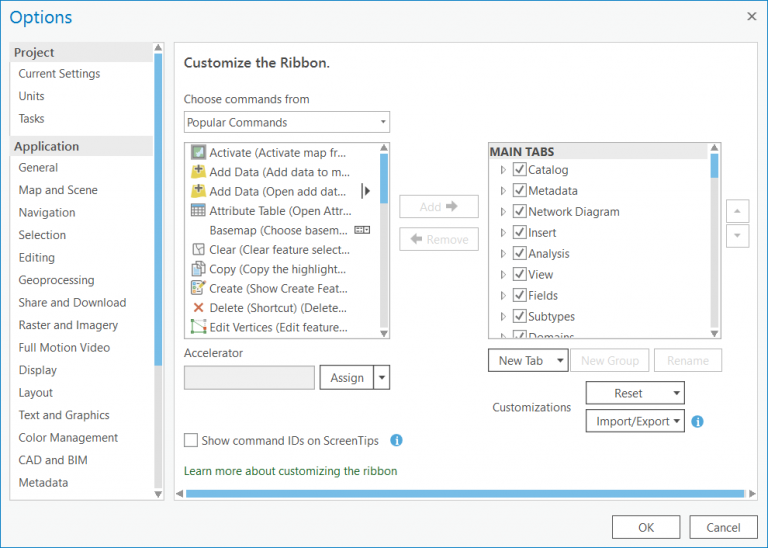Click the Copy command icon
The width and height of the screenshot is (768, 548).
click(x=198, y=269)
